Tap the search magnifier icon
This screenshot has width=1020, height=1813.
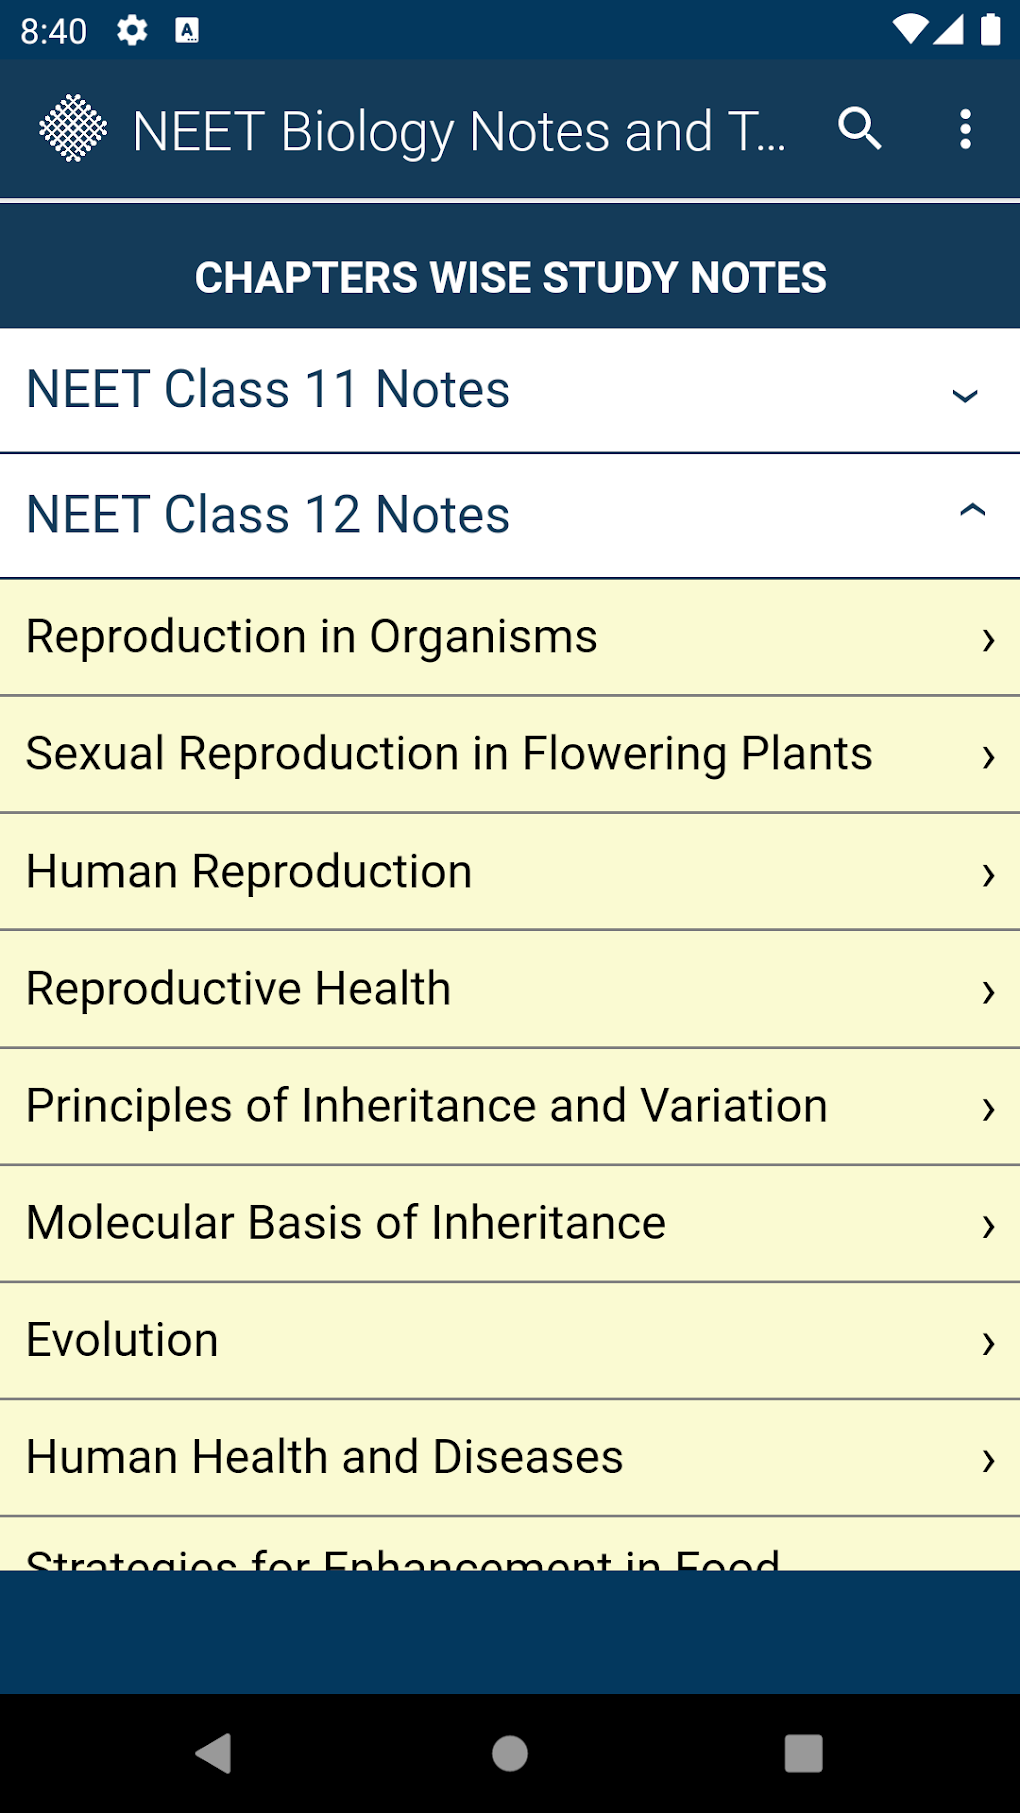click(859, 130)
